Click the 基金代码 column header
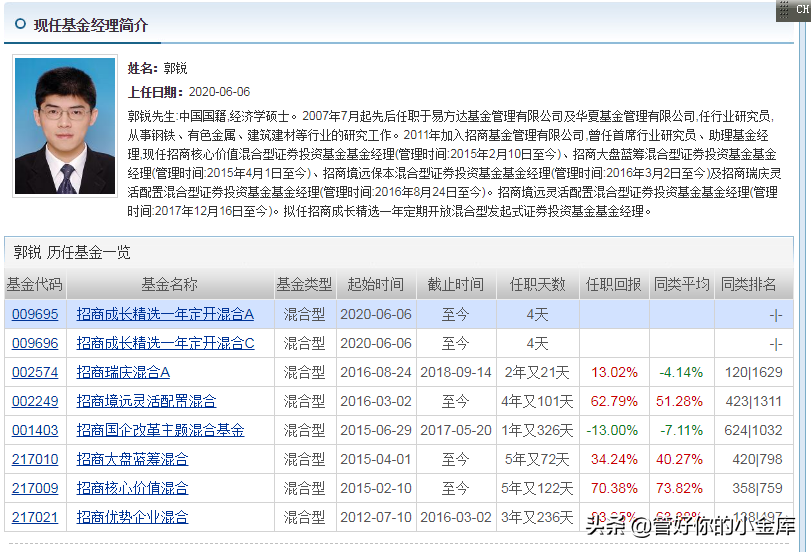Image resolution: width=811 pixels, height=552 pixels. click(x=35, y=284)
